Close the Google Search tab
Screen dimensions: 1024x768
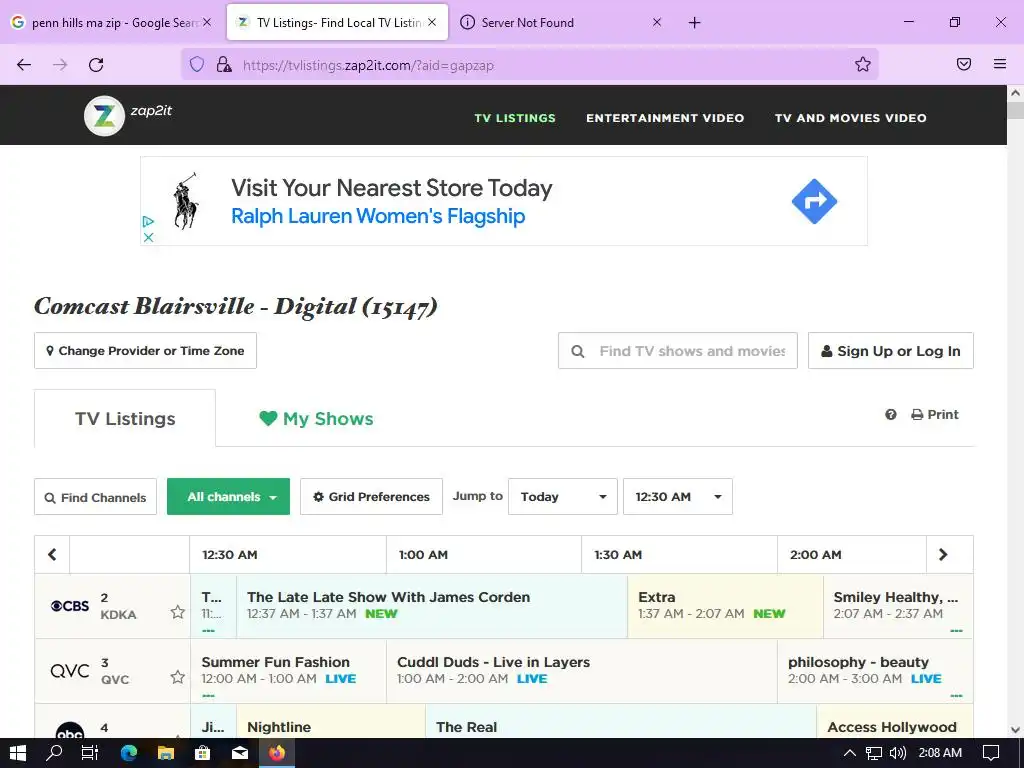(206, 22)
